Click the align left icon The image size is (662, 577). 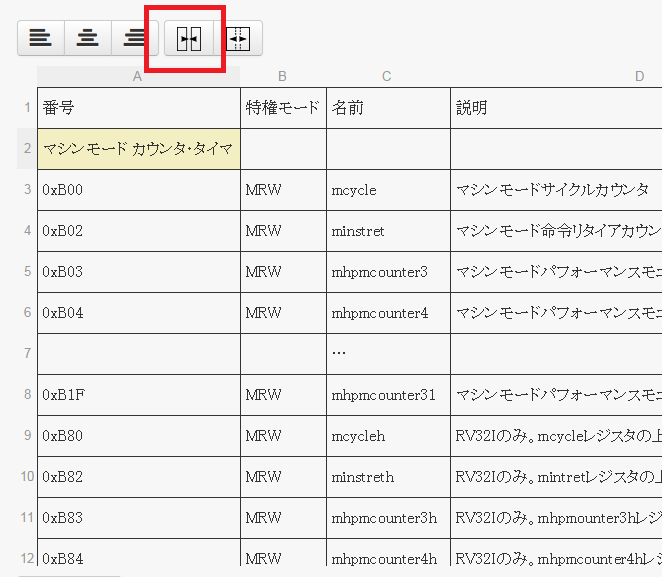tap(41, 38)
